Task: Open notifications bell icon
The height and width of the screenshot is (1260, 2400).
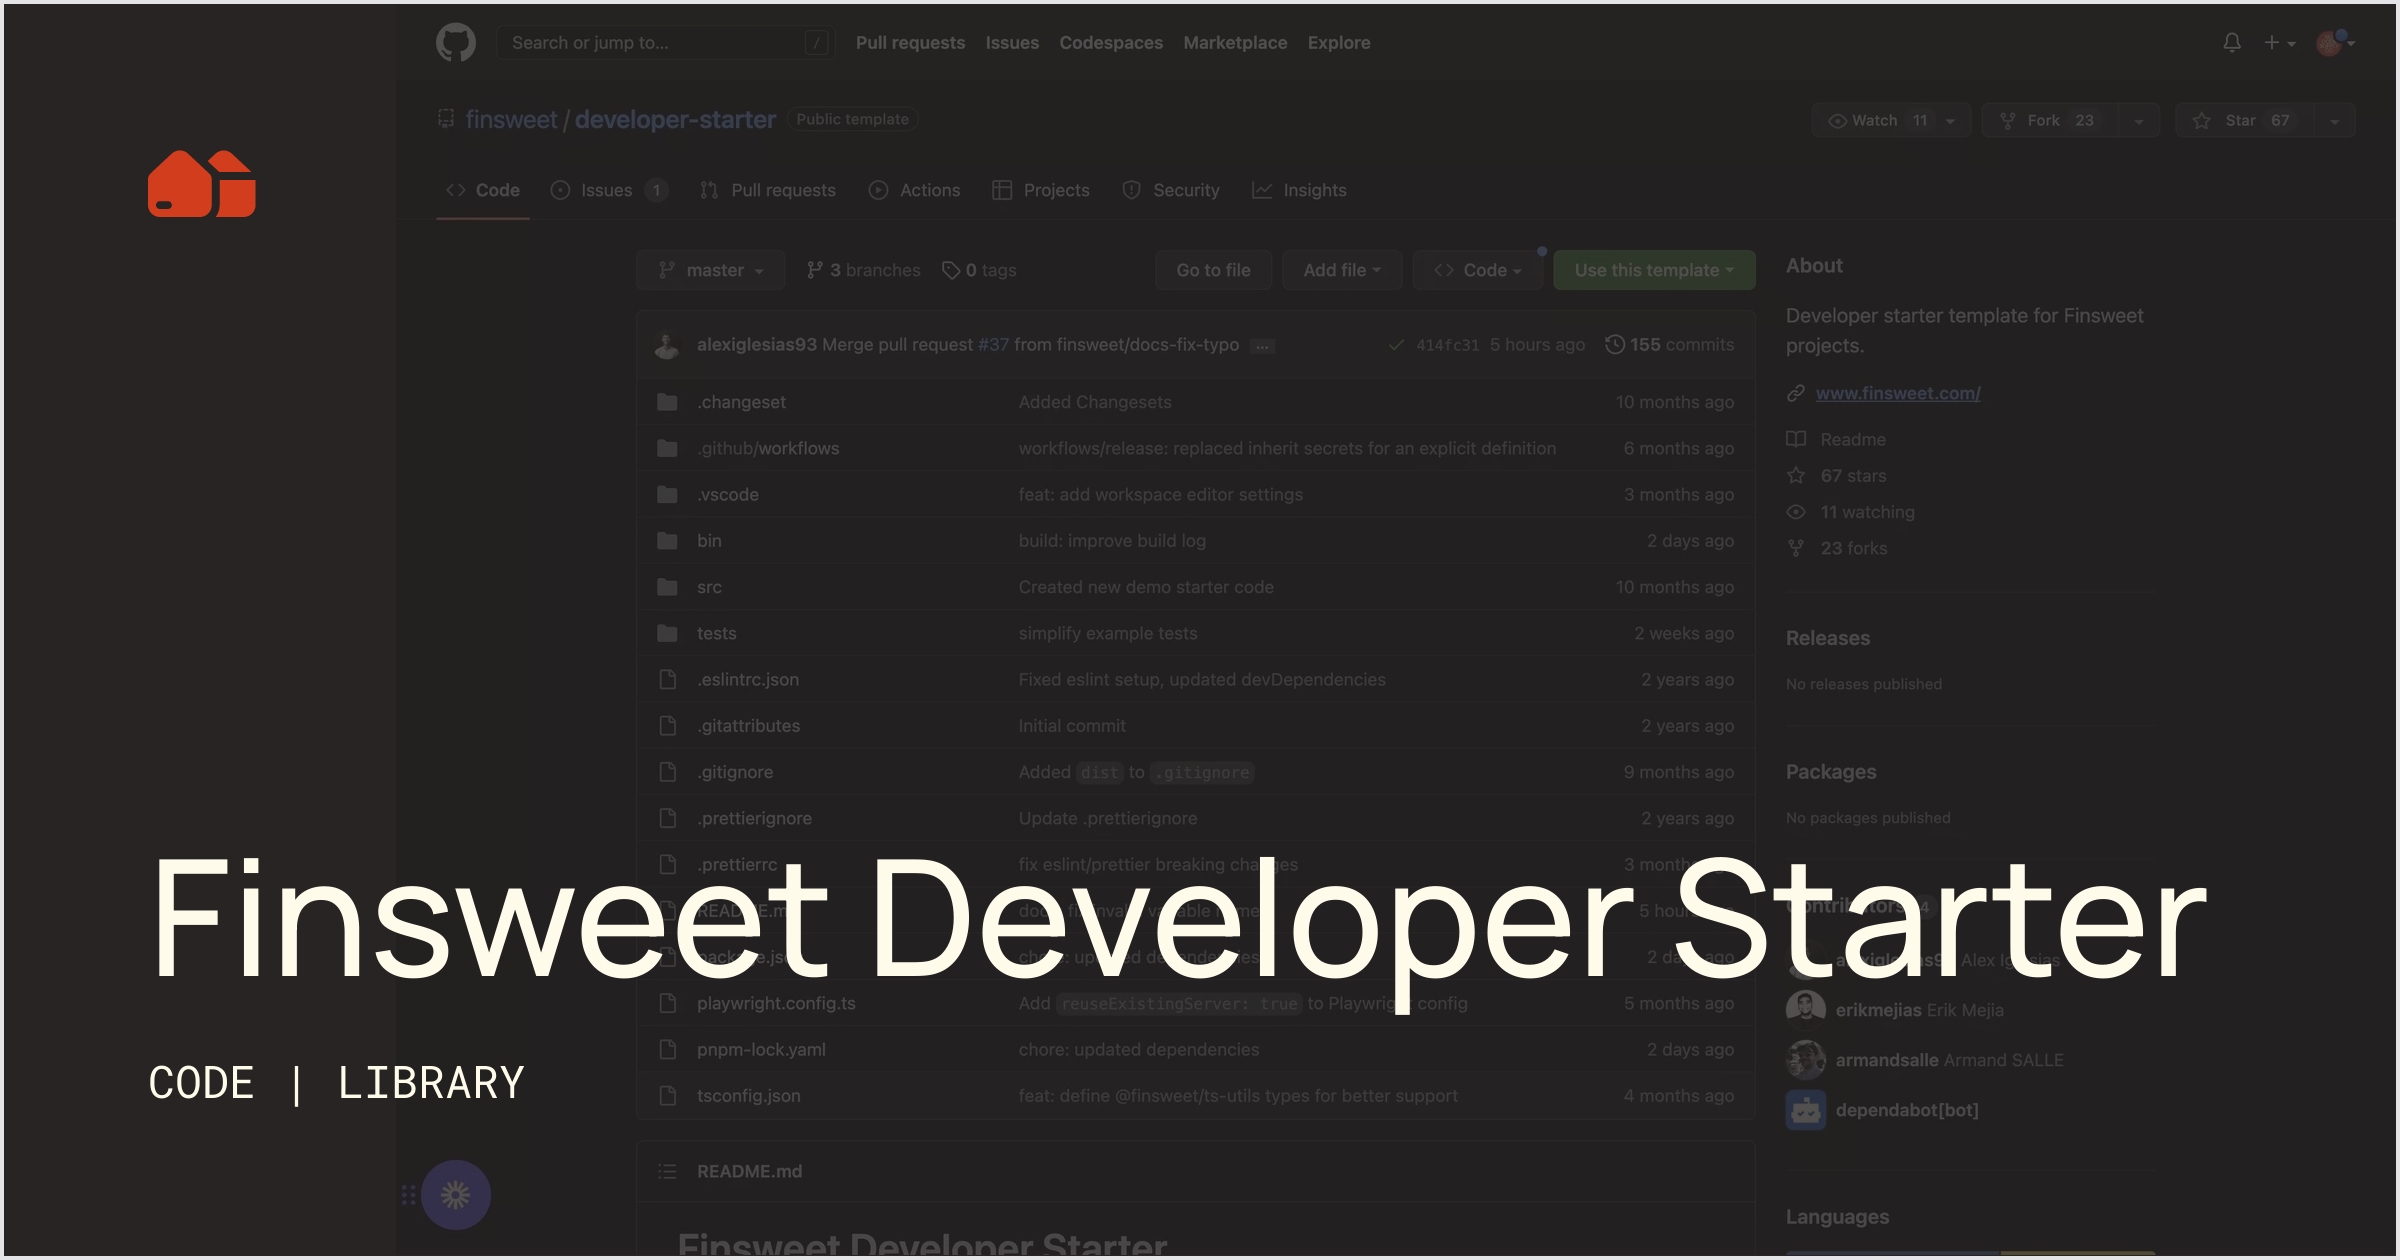Action: coord(2232,43)
